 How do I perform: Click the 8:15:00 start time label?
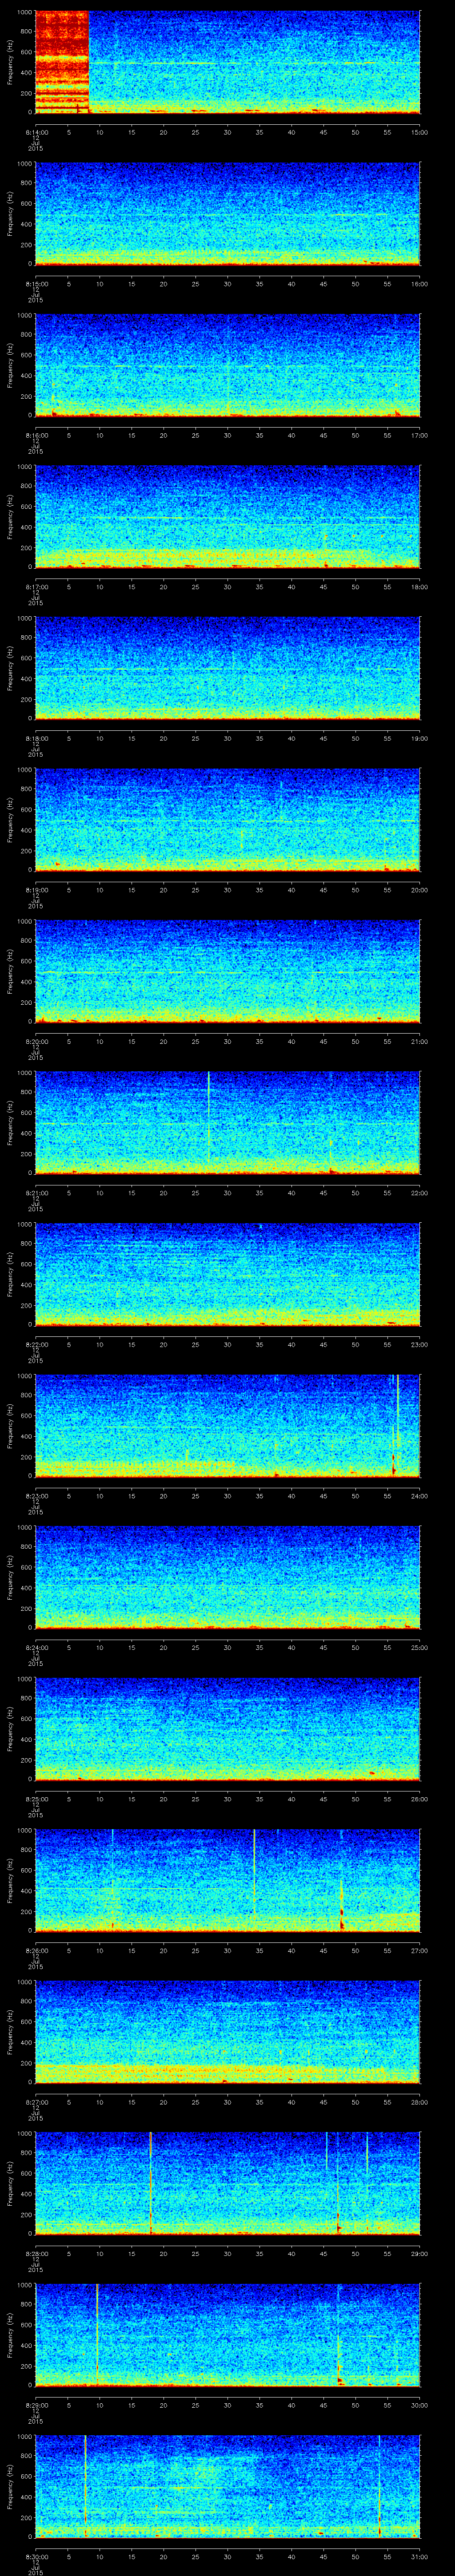pos(35,284)
